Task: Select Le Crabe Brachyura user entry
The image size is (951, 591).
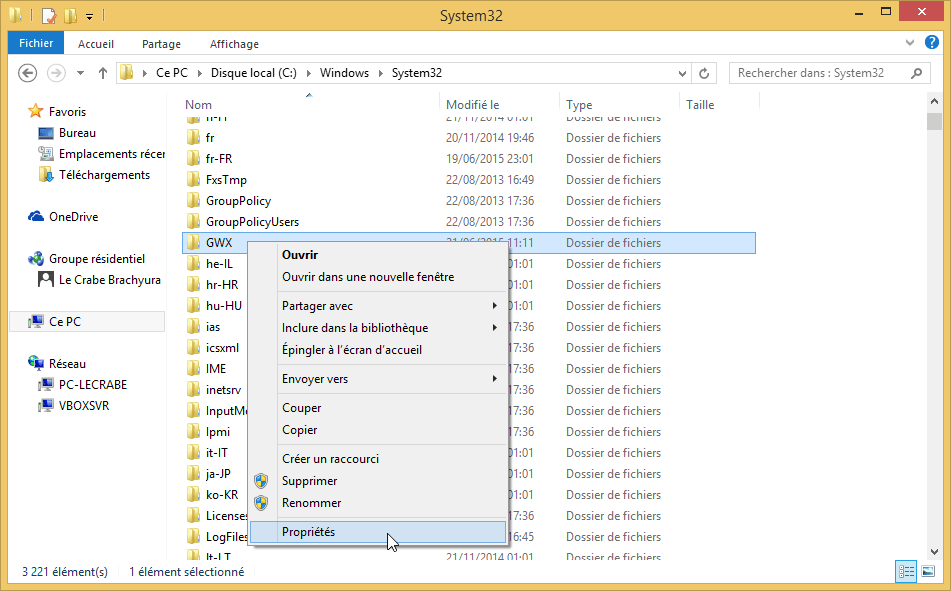Action: click(109, 280)
